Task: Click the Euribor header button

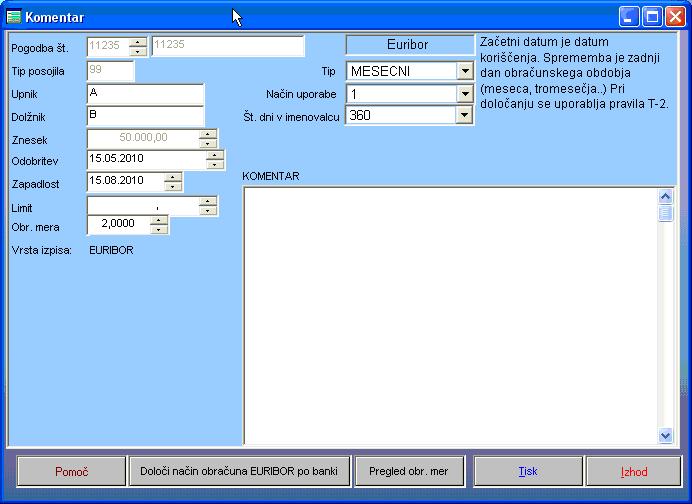Action: (408, 45)
